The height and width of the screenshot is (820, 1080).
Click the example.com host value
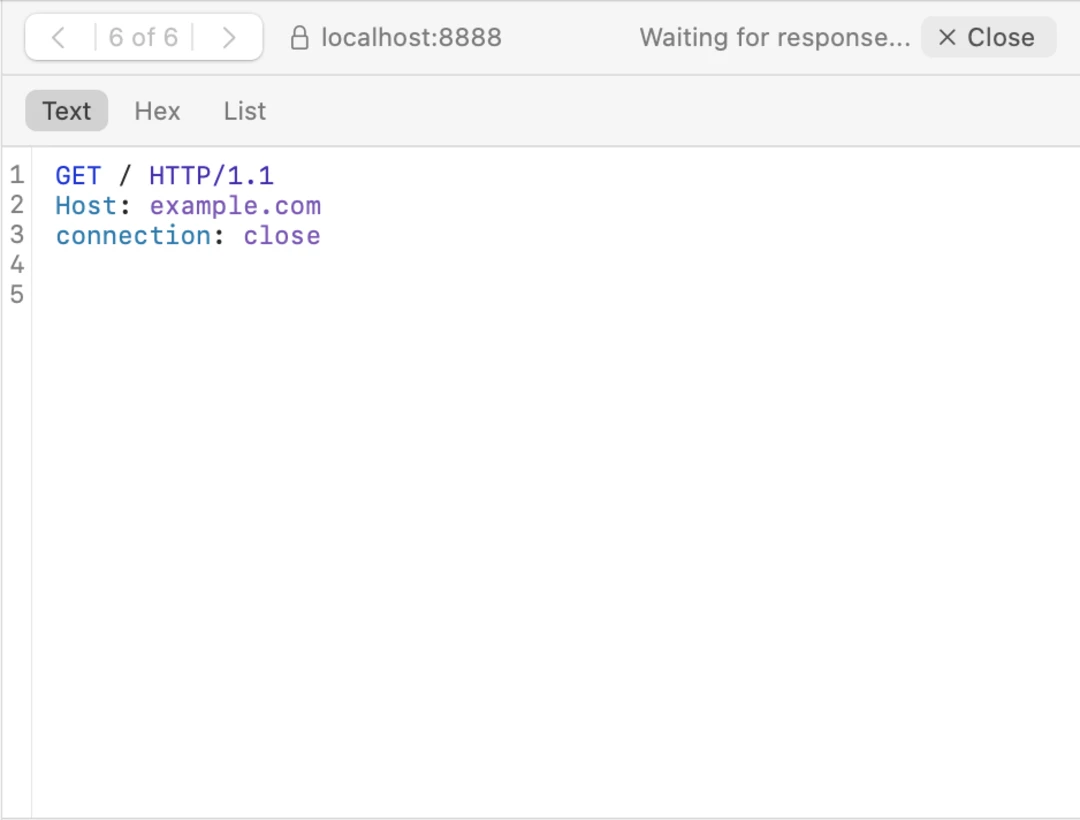(235, 206)
